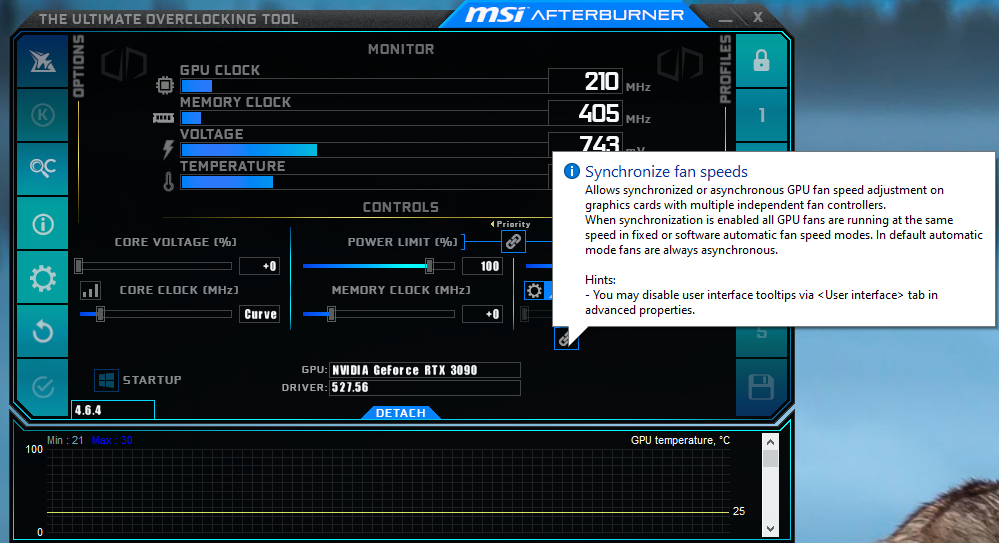This screenshot has width=999, height=543.
Task: Minimize the Afterburner window
Action: [725, 18]
